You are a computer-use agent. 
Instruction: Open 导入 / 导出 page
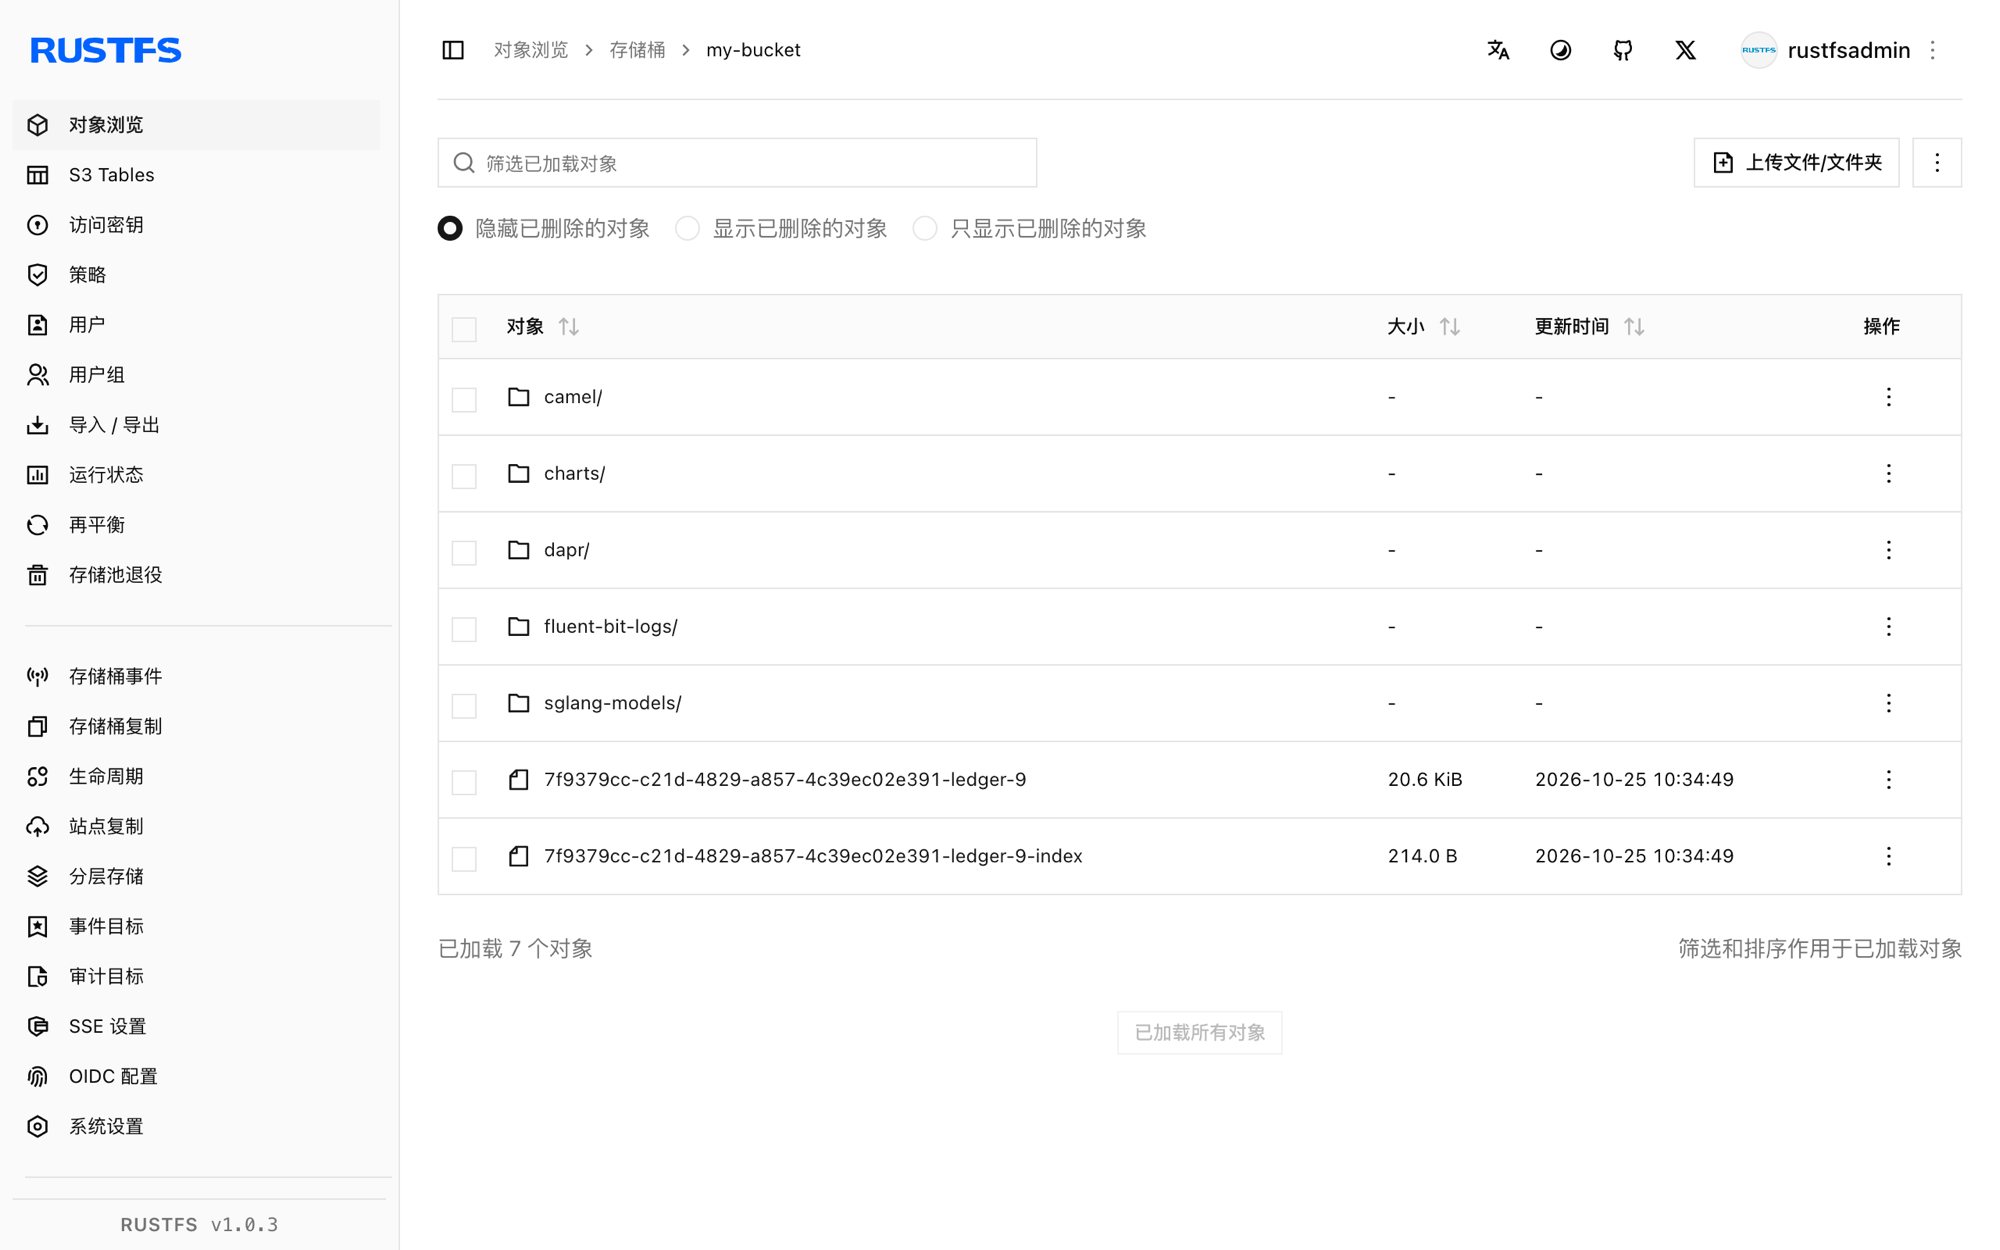(196, 425)
